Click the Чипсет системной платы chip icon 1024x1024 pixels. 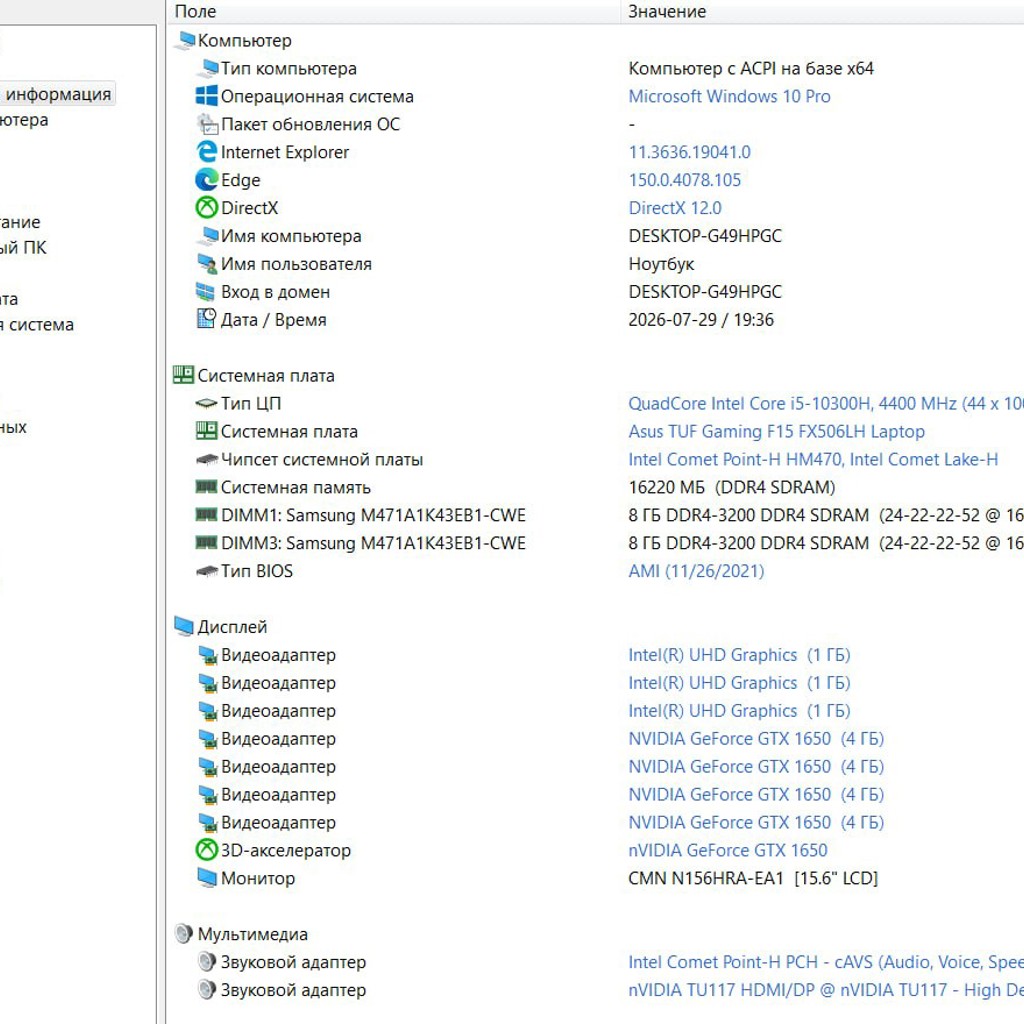pyautogui.click(x=207, y=460)
